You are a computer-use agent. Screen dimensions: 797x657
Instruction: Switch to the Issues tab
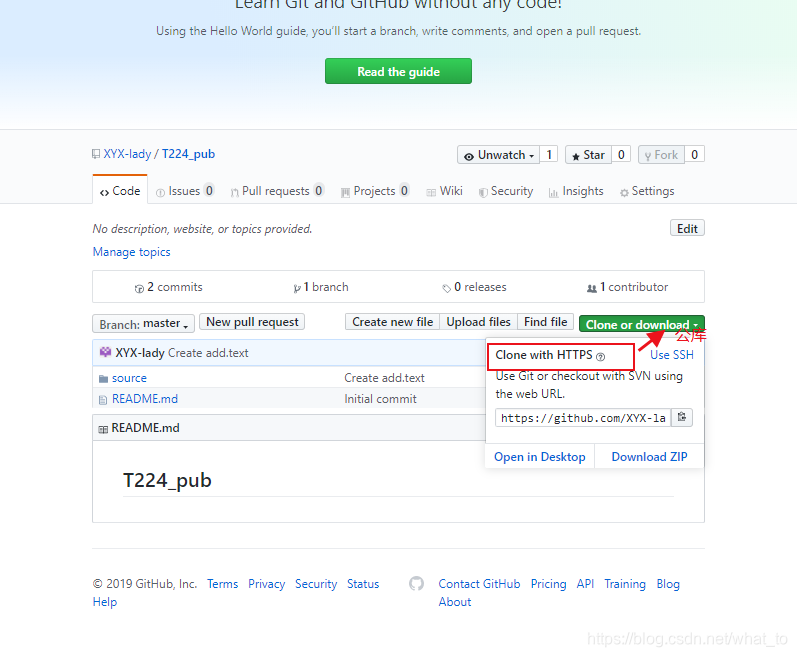coord(185,191)
